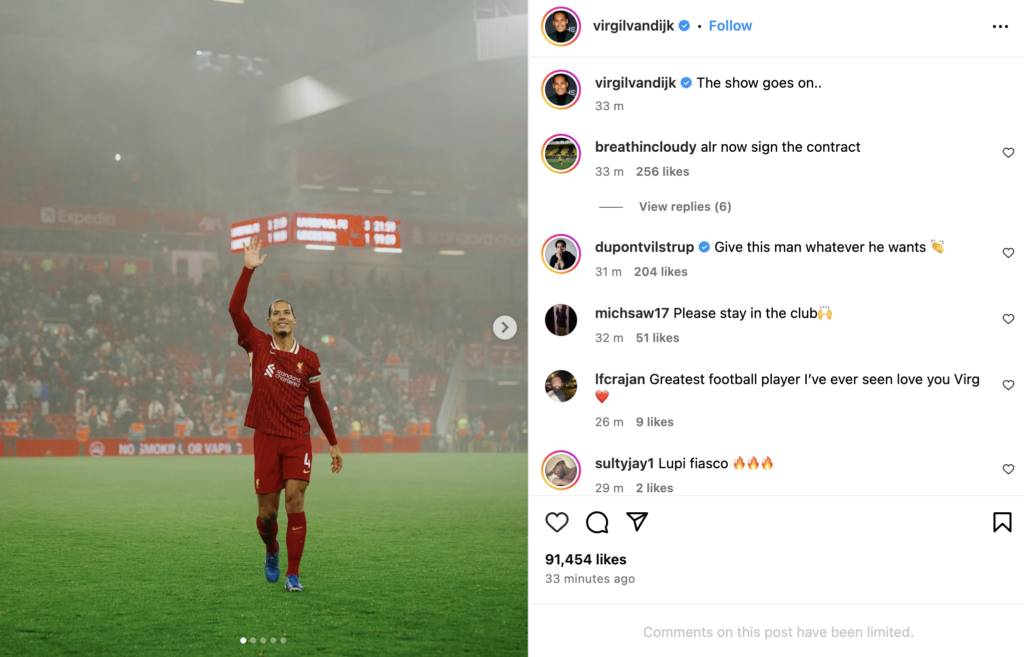Like michsaw17's comment heart
Viewport: 1024px width, 657px height.
[1008, 319]
